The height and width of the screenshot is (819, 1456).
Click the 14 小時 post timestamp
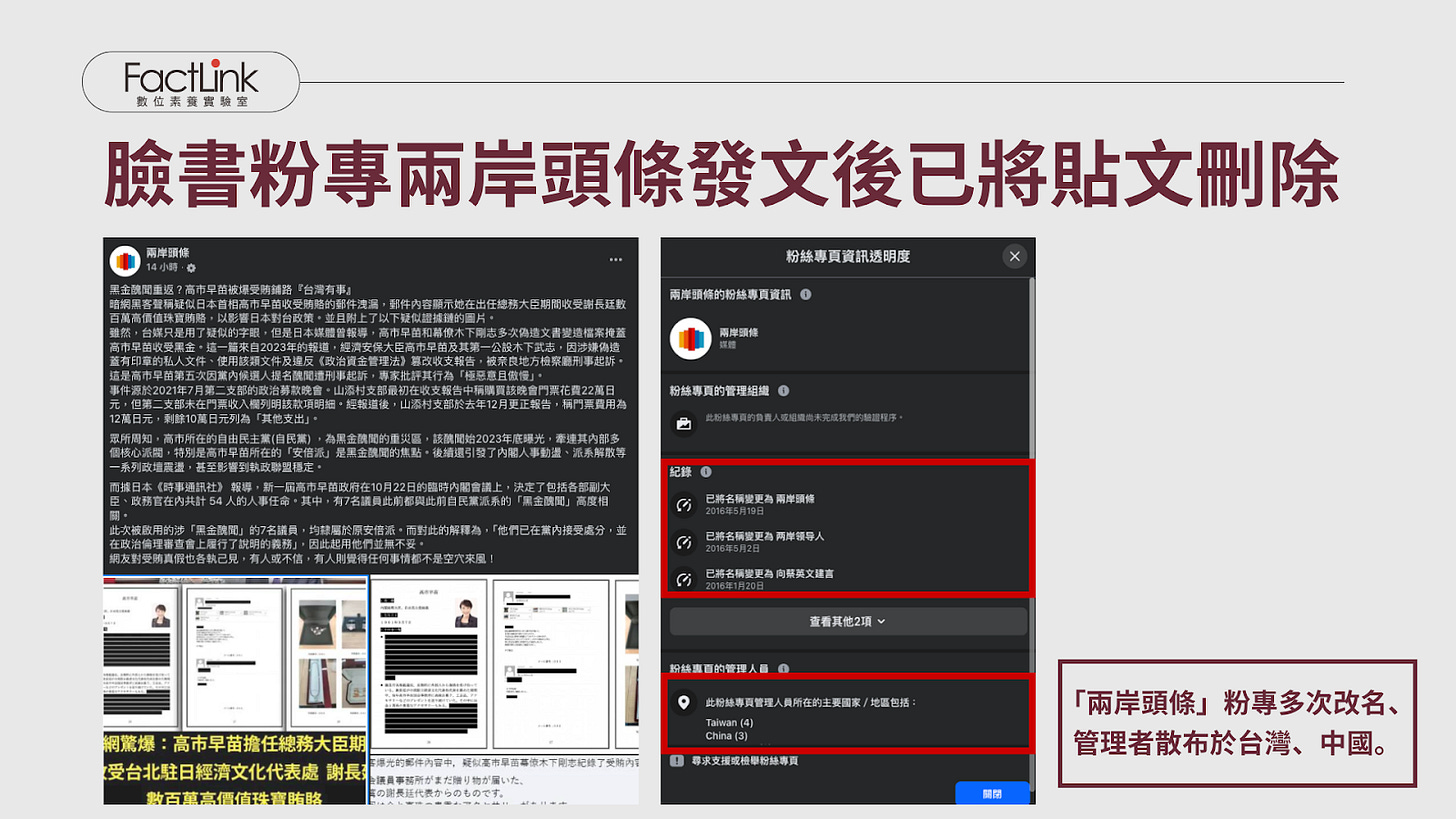coord(164,268)
